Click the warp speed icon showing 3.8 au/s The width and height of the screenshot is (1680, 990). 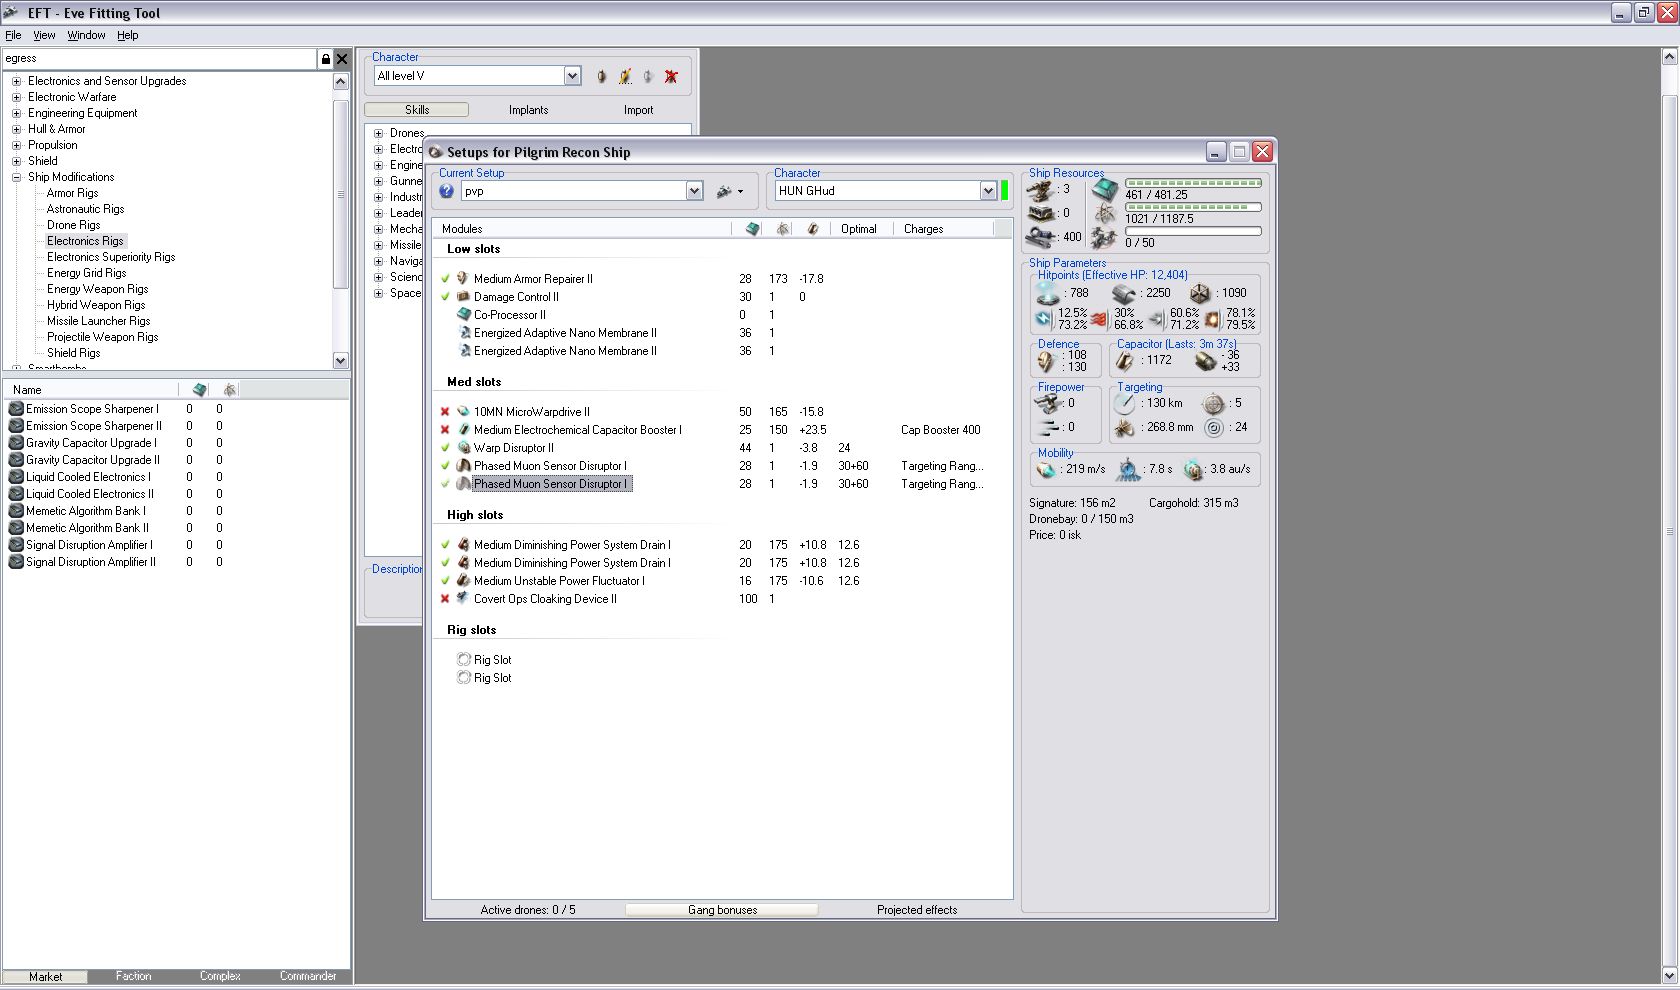(x=1193, y=469)
